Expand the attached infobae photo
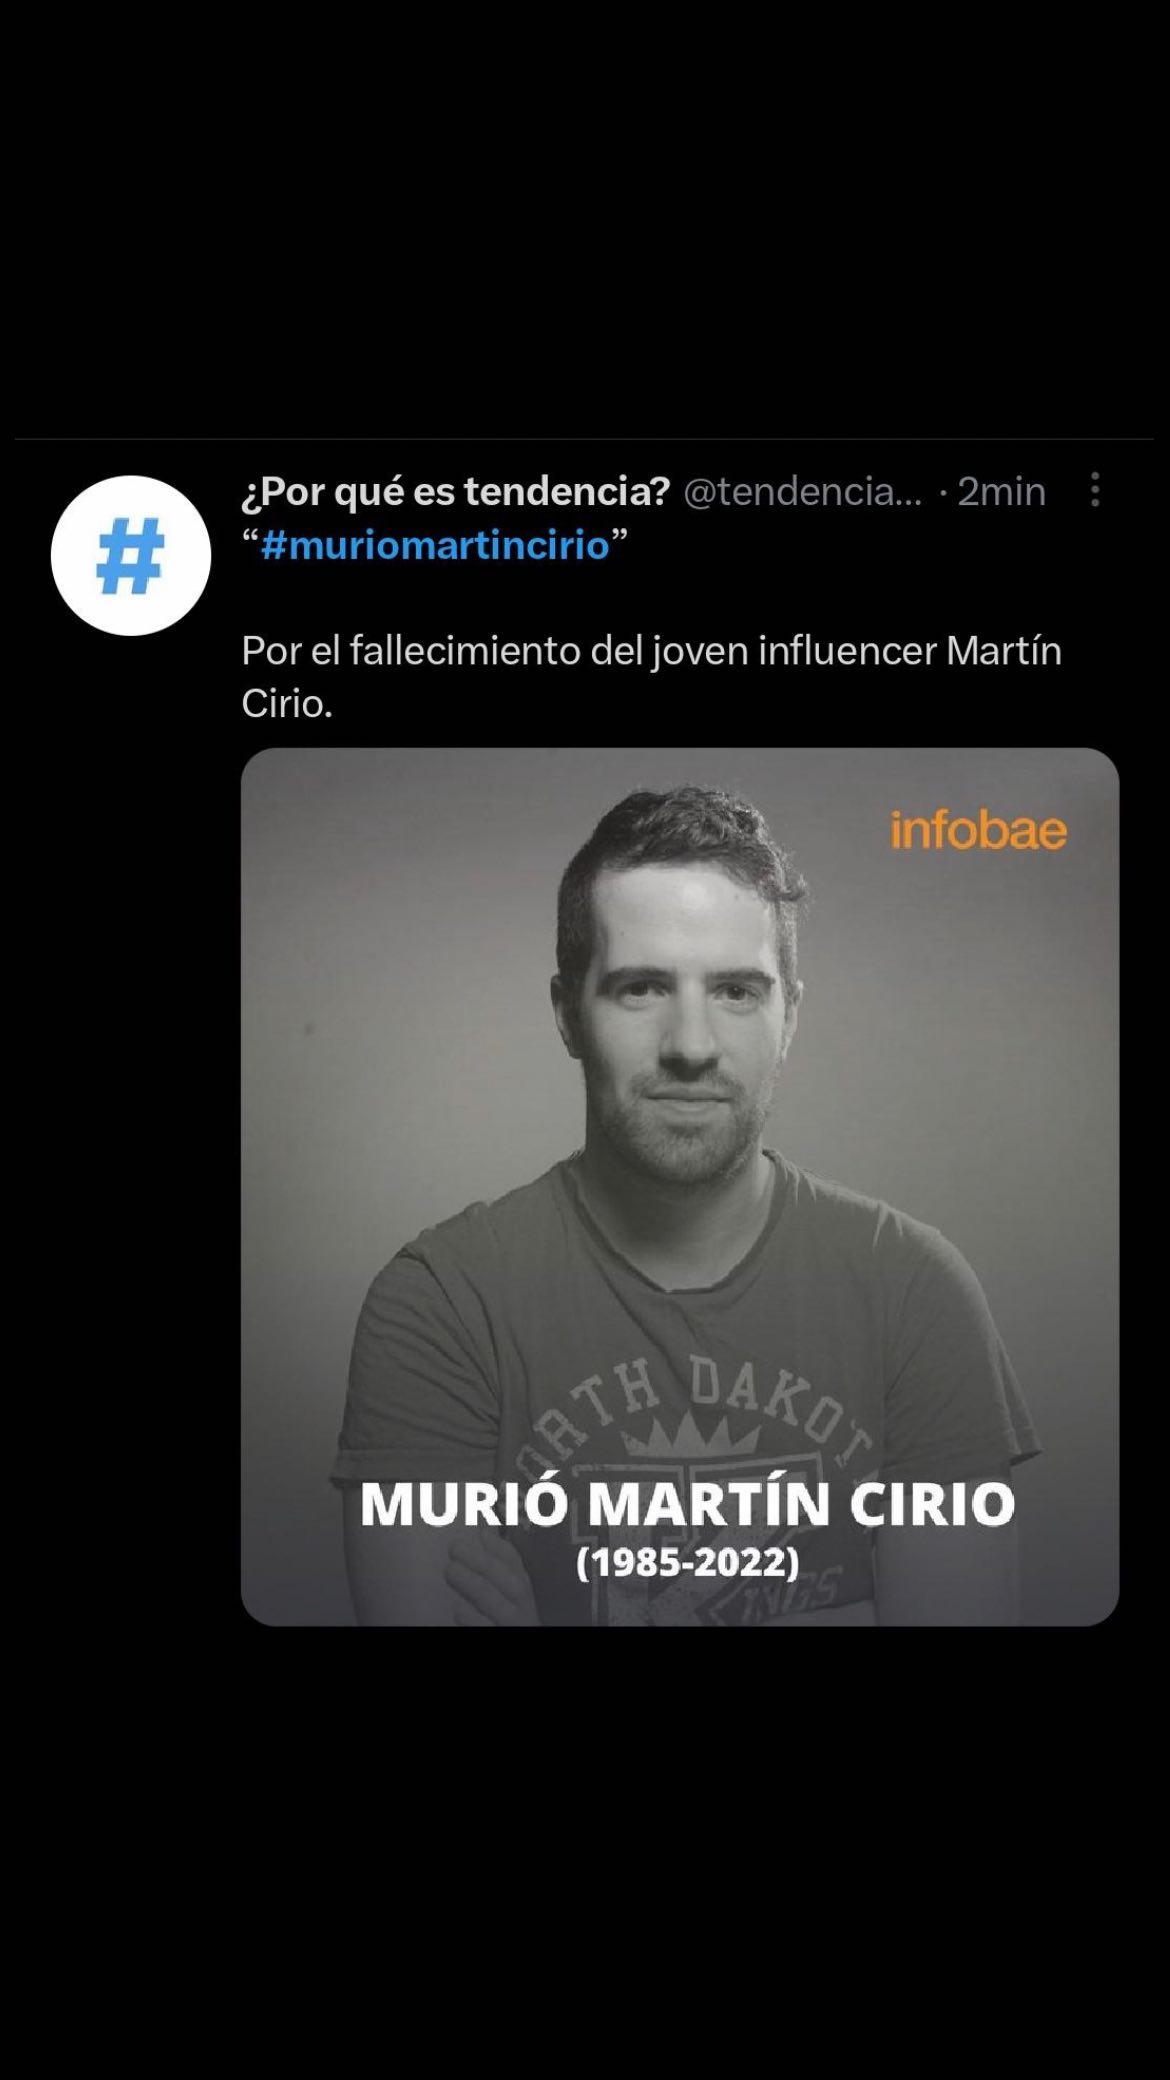The image size is (1170, 2080). coord(680,1187)
